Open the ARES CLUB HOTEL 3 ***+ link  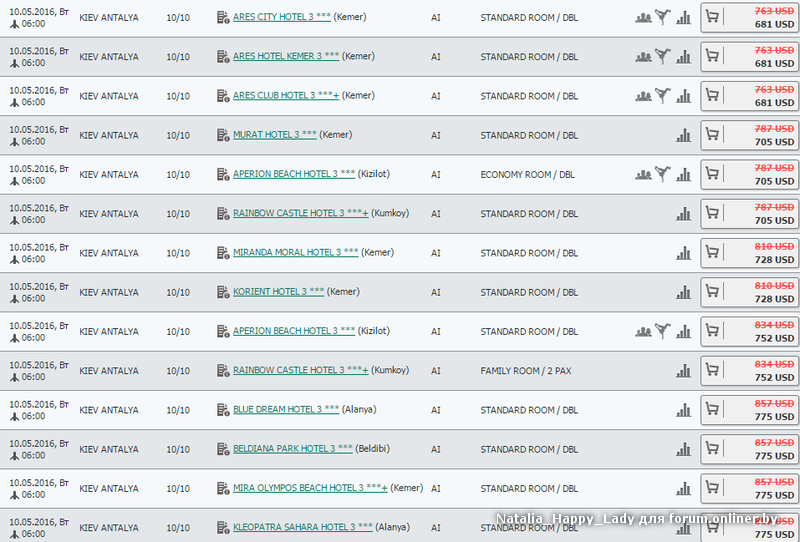286,95
